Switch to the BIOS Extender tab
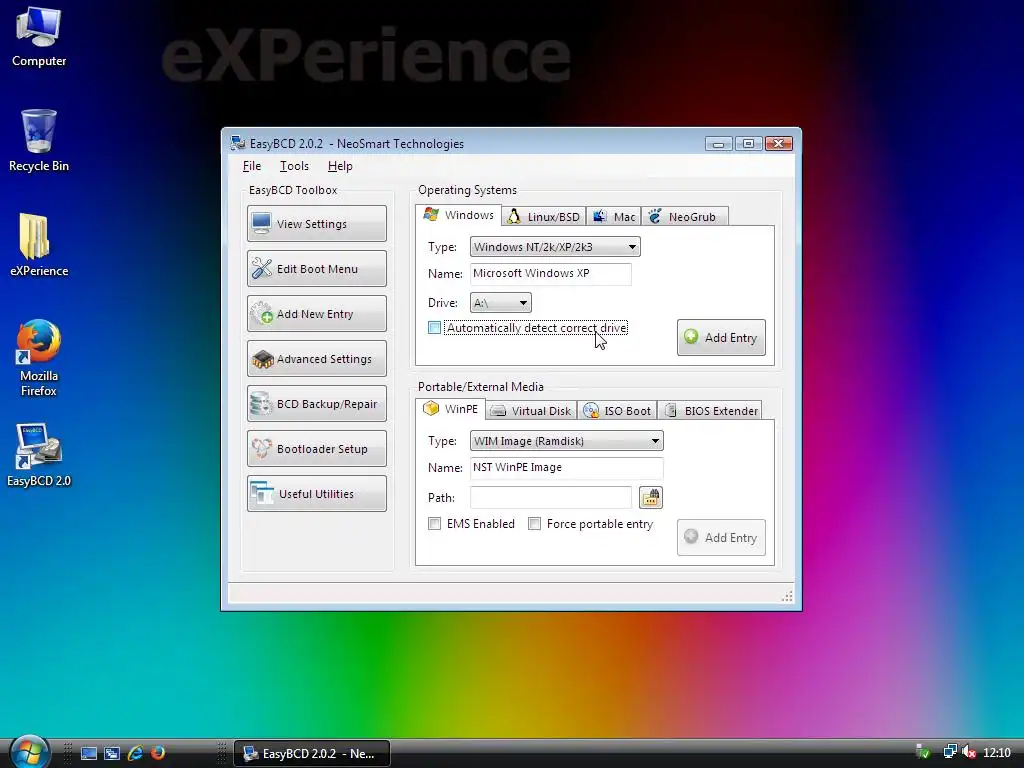The width and height of the screenshot is (1024, 768). pyautogui.click(x=710, y=411)
